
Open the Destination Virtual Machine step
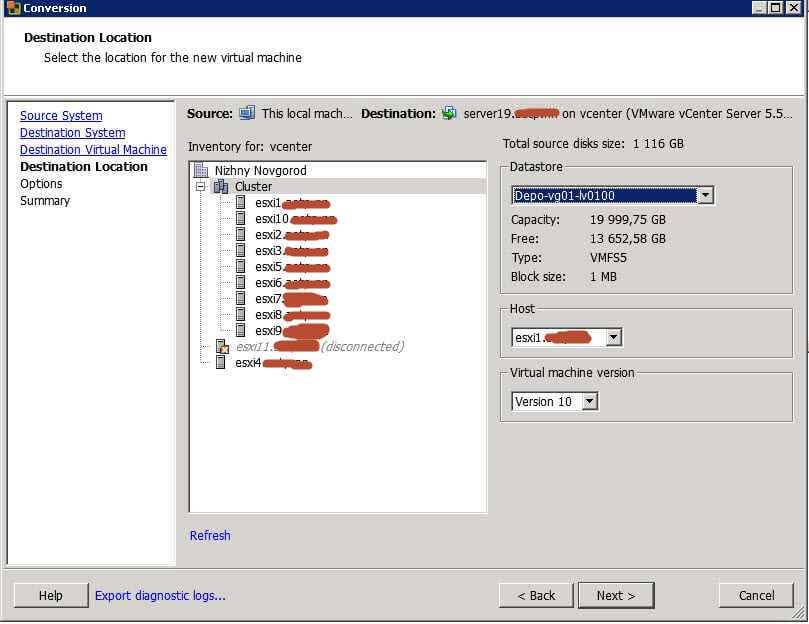coord(93,150)
